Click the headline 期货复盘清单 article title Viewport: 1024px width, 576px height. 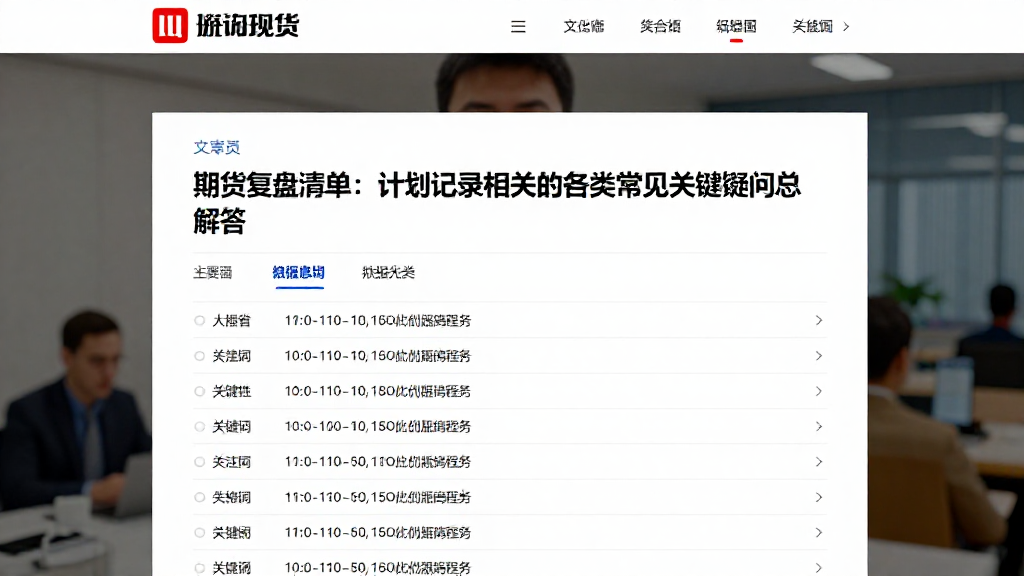click(497, 203)
